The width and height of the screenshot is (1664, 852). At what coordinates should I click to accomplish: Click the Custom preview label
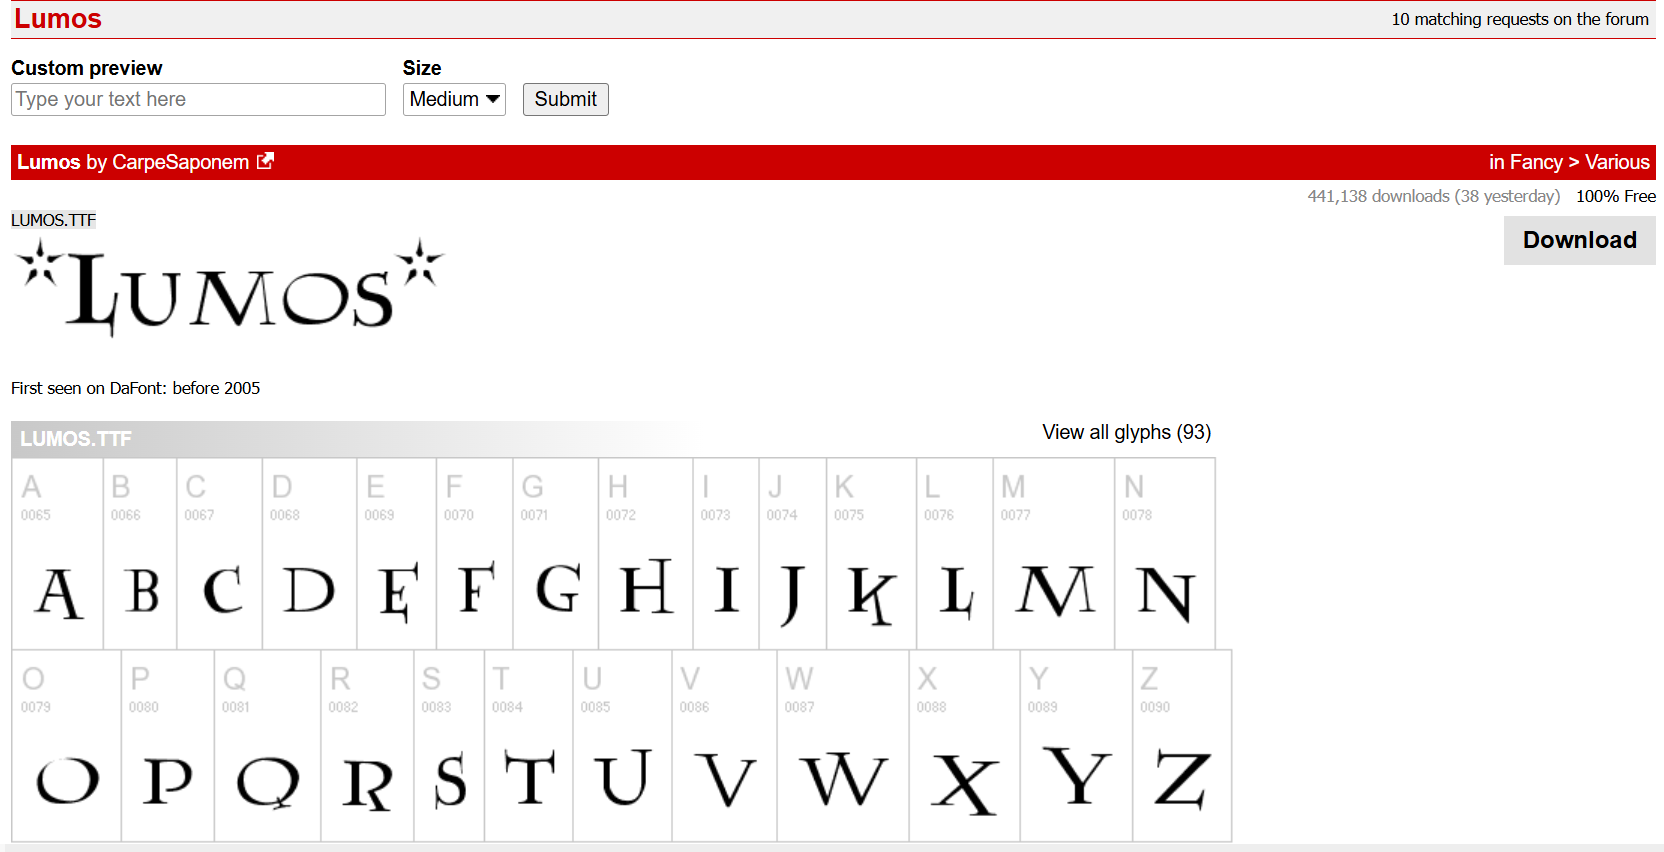click(x=87, y=68)
